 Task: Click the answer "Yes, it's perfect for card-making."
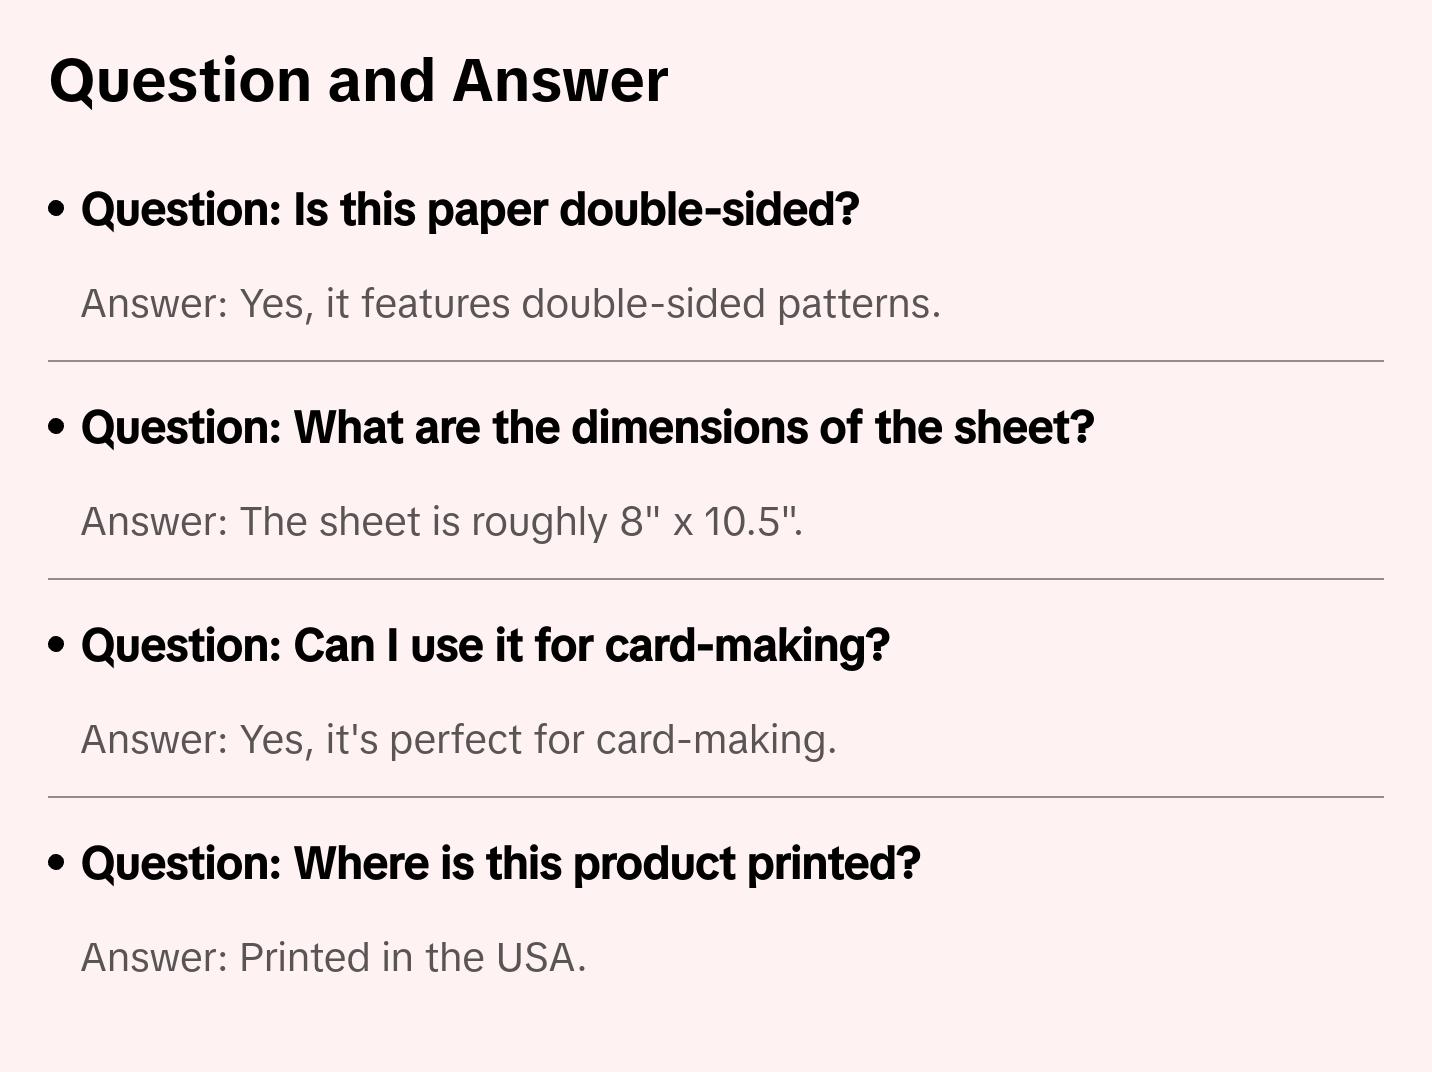[458, 740]
